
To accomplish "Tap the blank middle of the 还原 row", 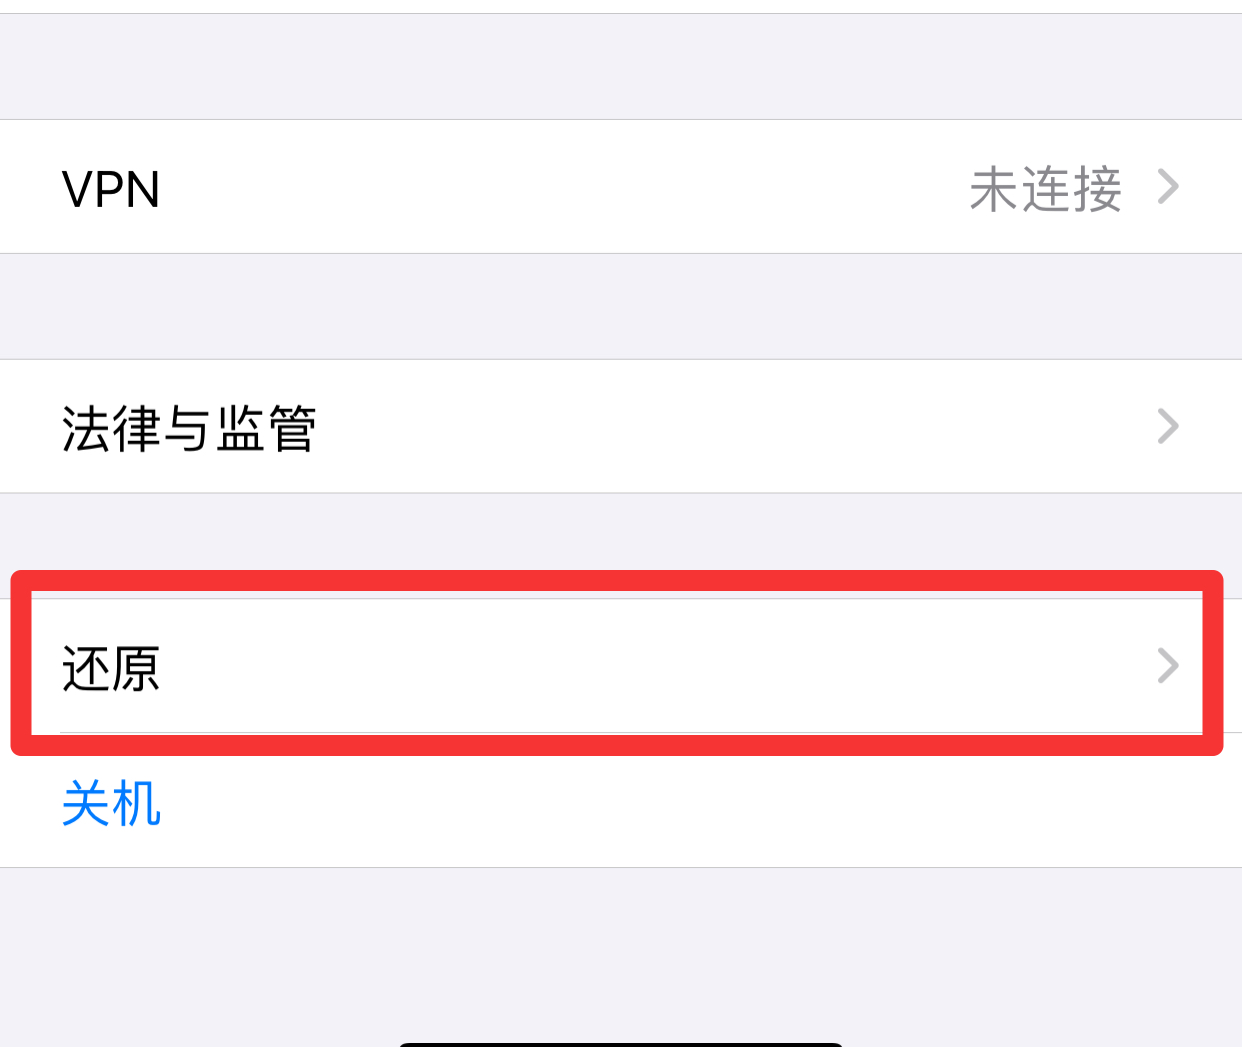I will click(650, 666).
